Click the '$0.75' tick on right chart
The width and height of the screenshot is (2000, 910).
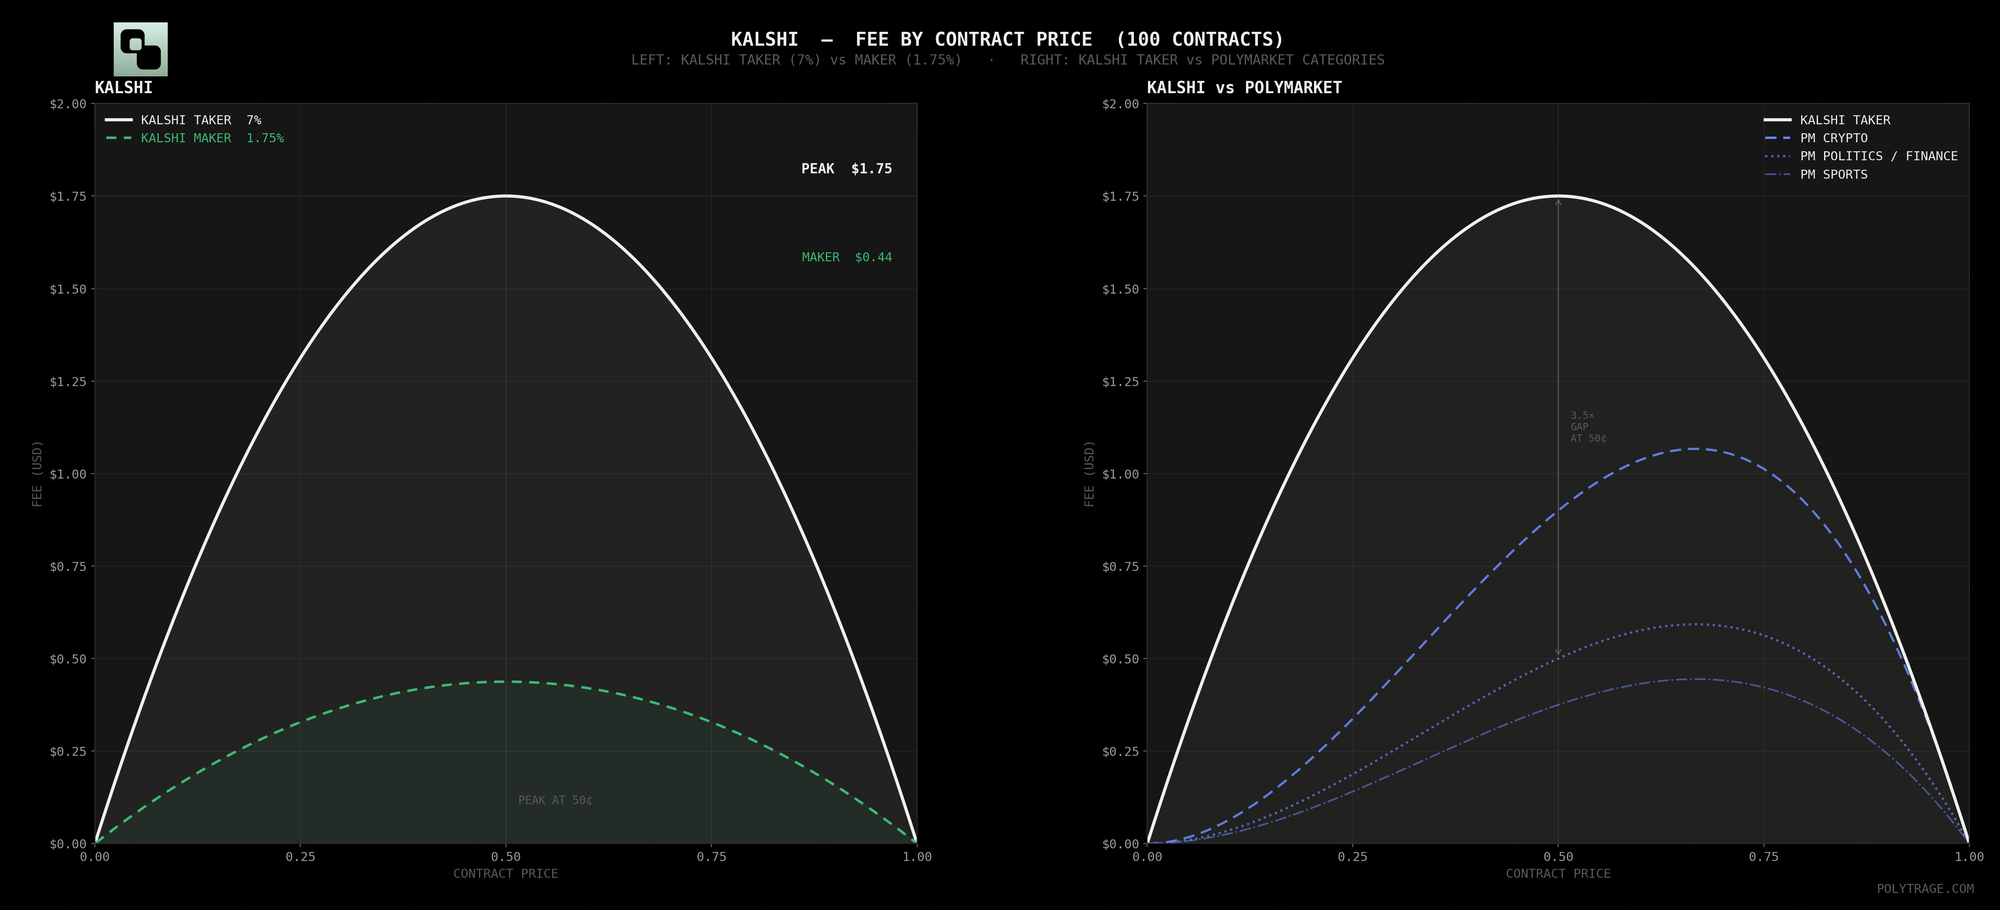(x=1121, y=566)
